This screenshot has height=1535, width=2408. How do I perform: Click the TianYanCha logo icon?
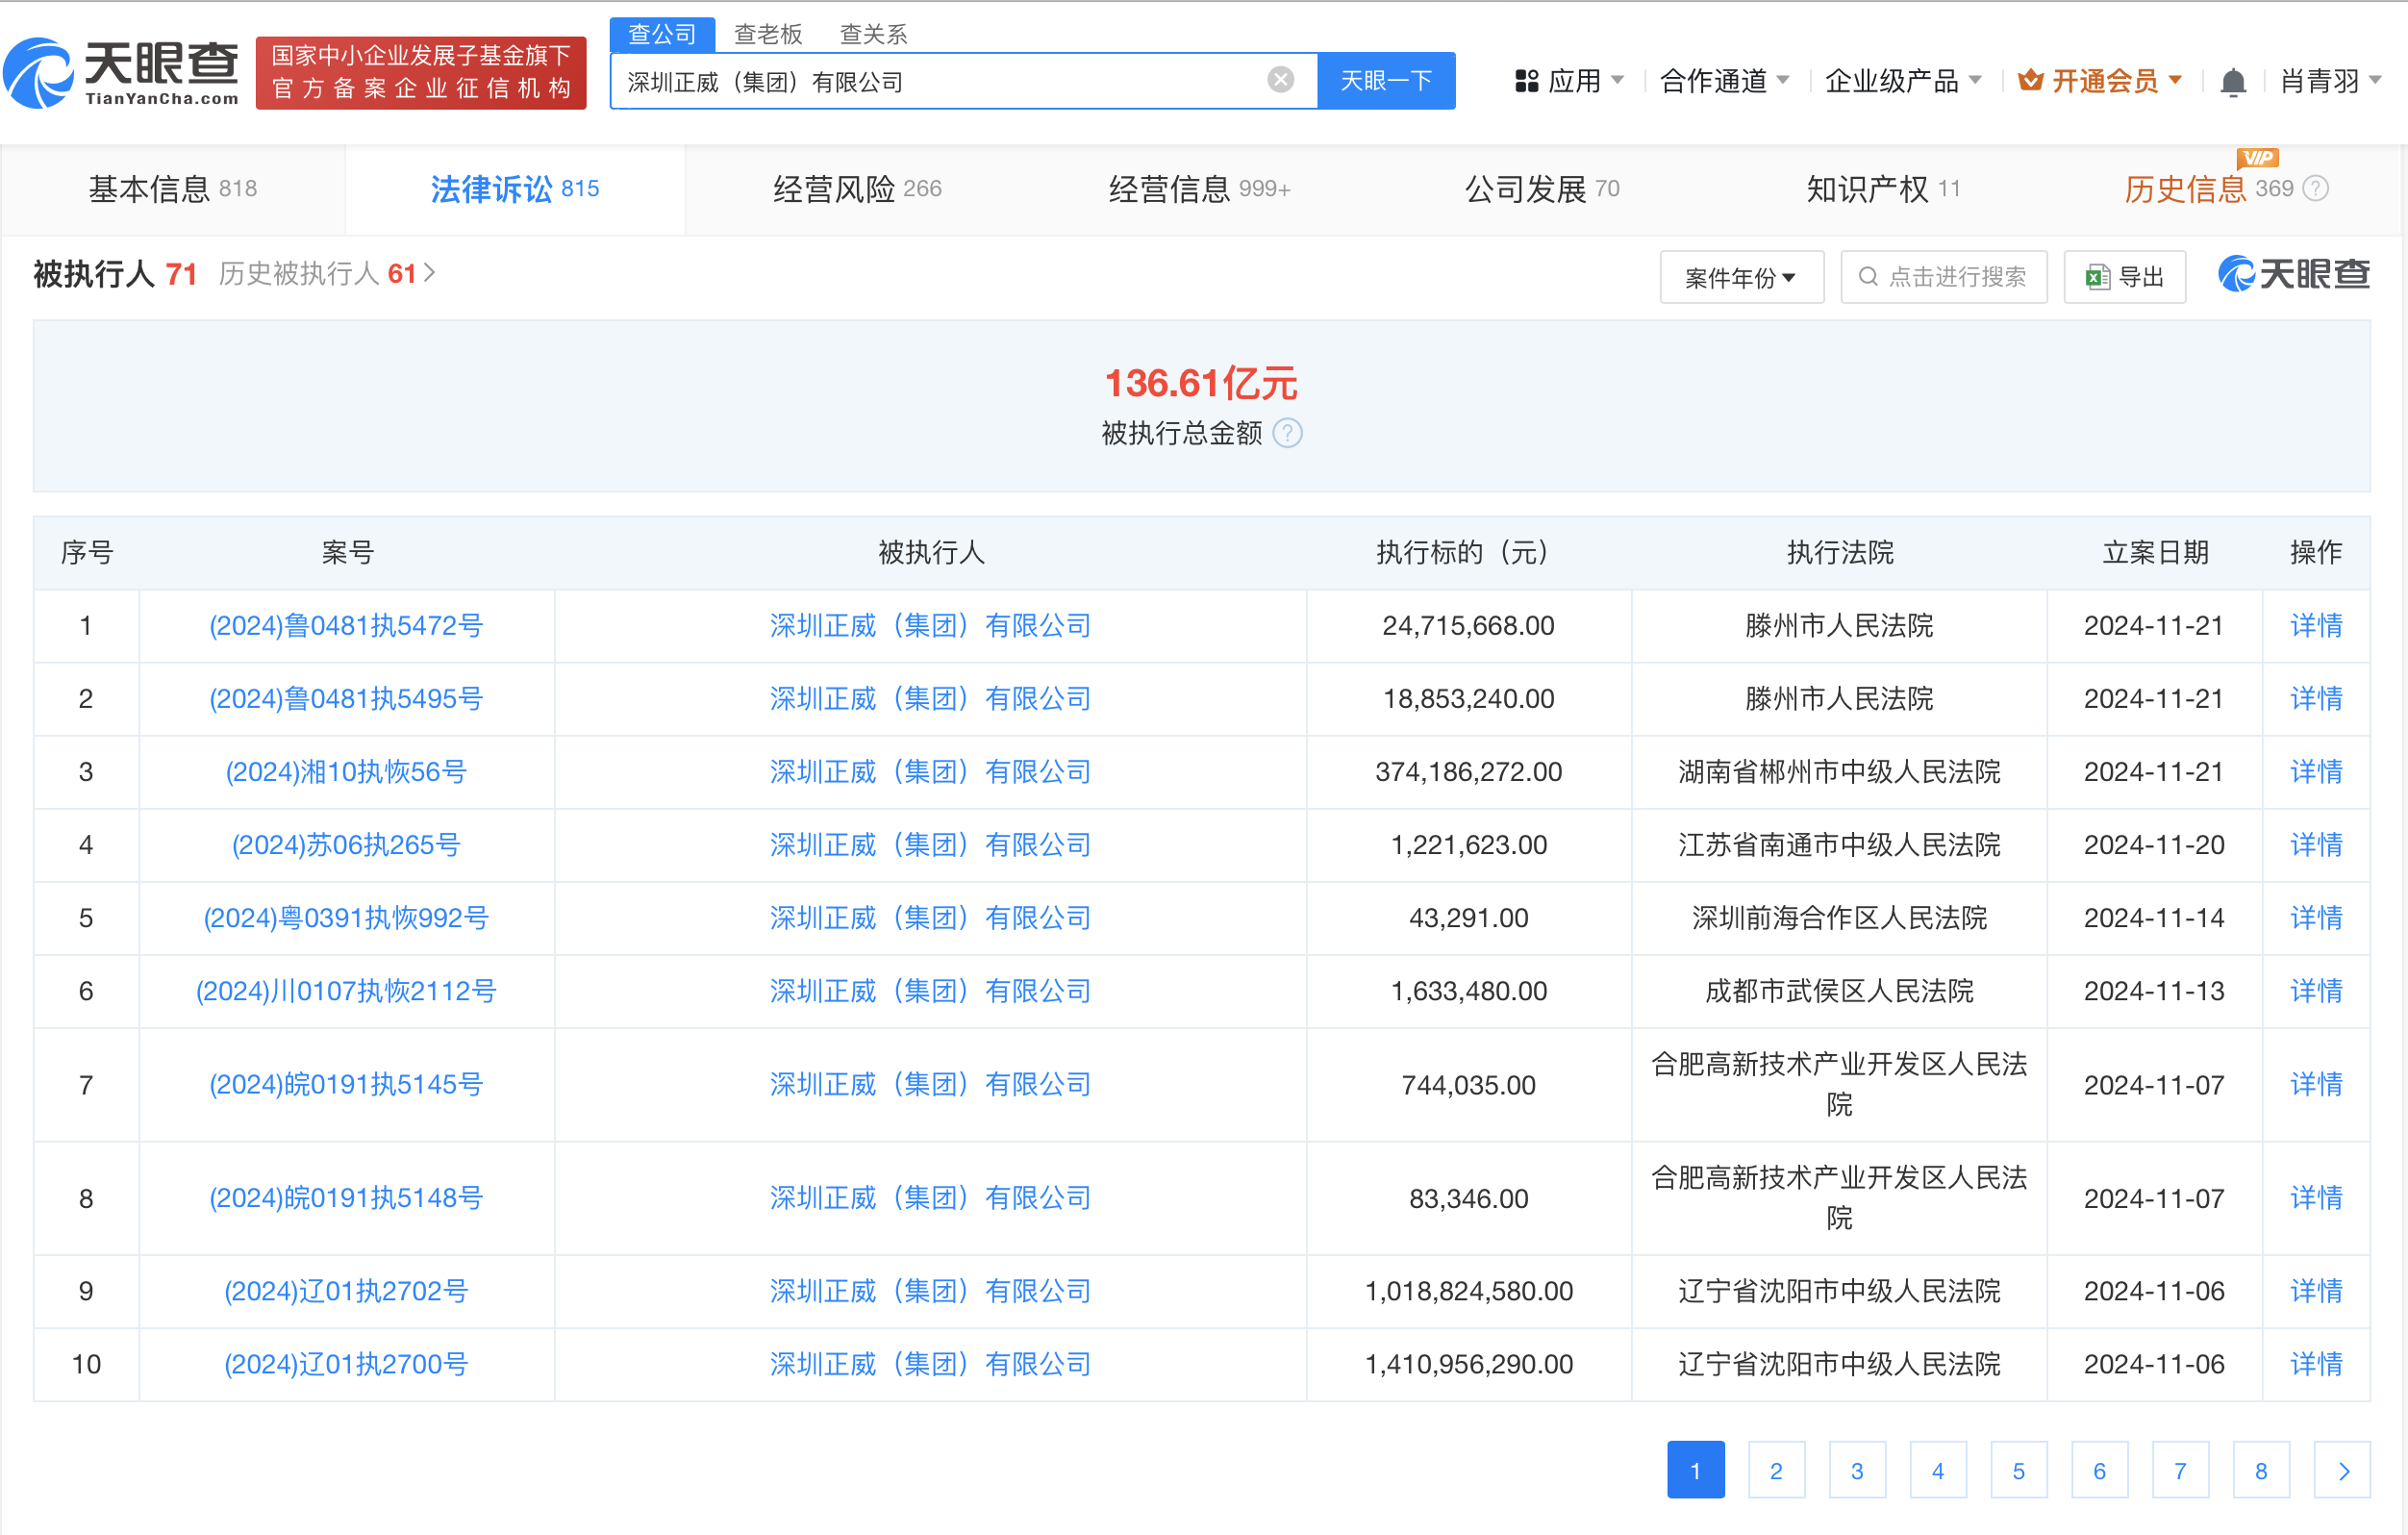[x=40, y=73]
